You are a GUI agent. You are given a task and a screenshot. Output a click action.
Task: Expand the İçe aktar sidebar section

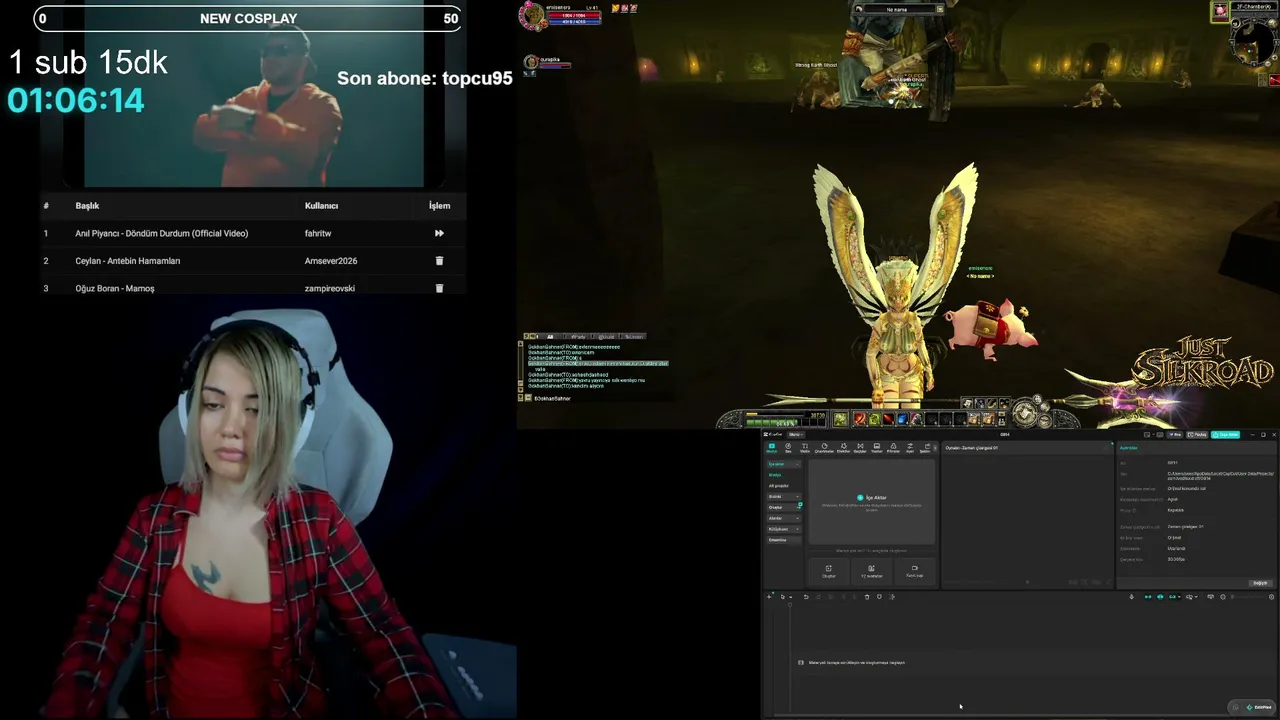(x=783, y=464)
